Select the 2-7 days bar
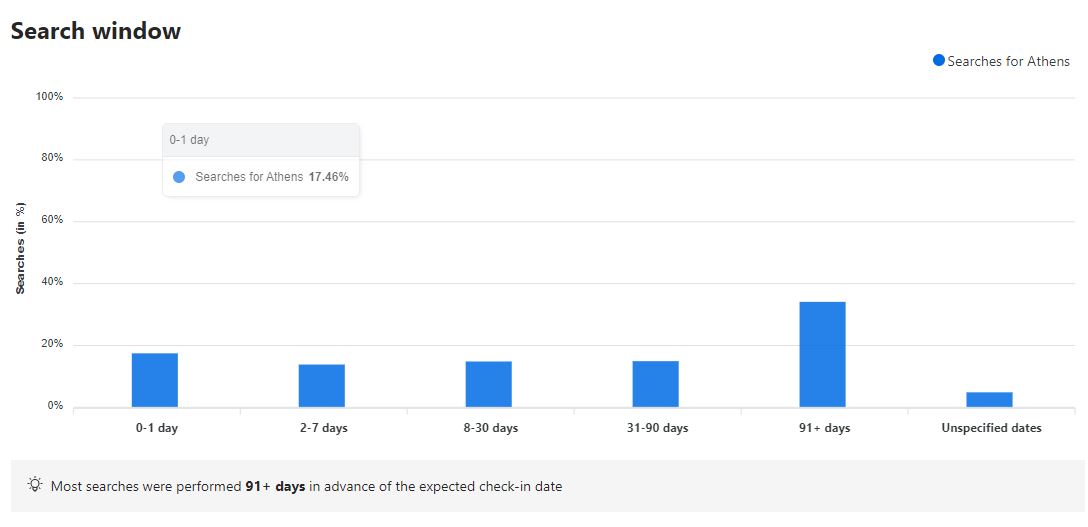The width and height of the screenshot is (1088, 527). pos(322,385)
